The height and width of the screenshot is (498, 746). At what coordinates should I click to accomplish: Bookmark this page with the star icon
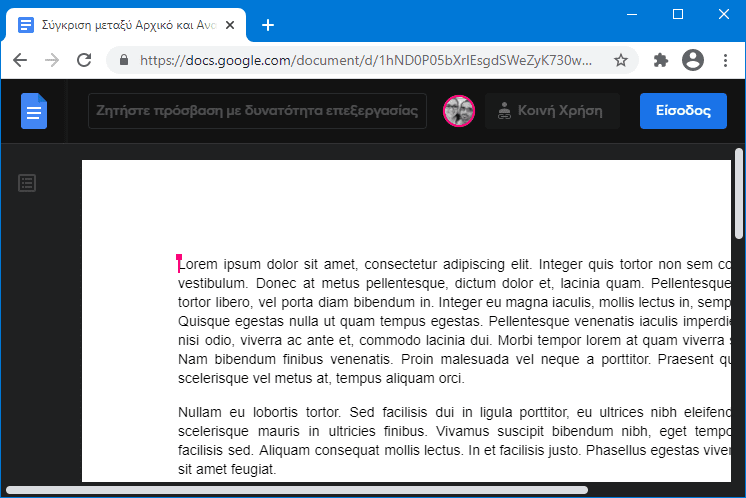click(x=620, y=60)
